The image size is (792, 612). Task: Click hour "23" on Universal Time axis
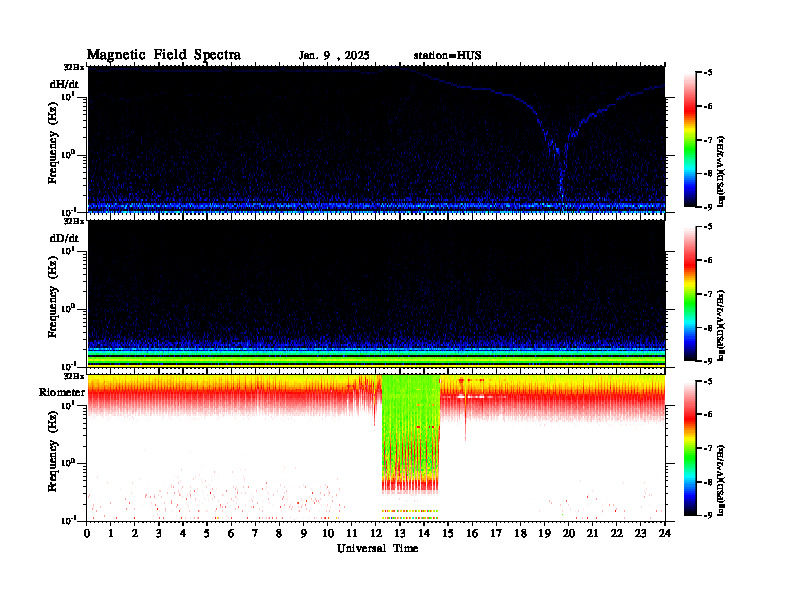click(641, 533)
